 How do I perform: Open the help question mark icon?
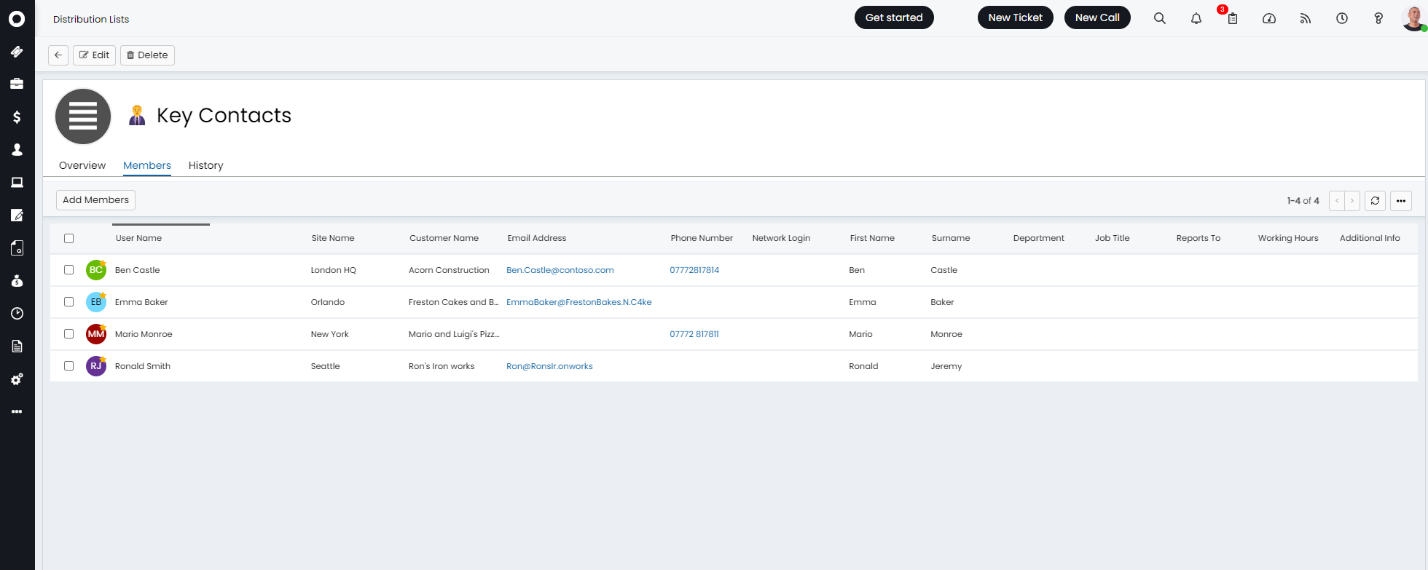pyautogui.click(x=1378, y=18)
